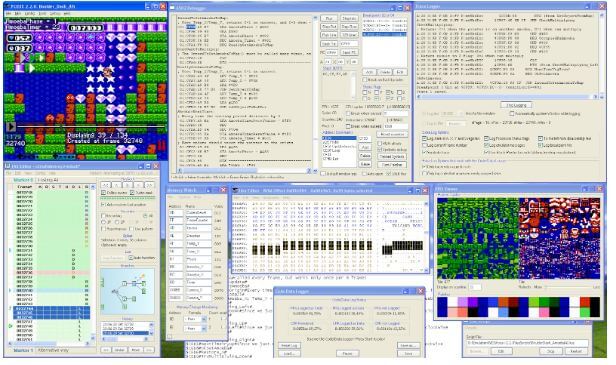Open the first formula dropdown in Memory Watch

195,319
